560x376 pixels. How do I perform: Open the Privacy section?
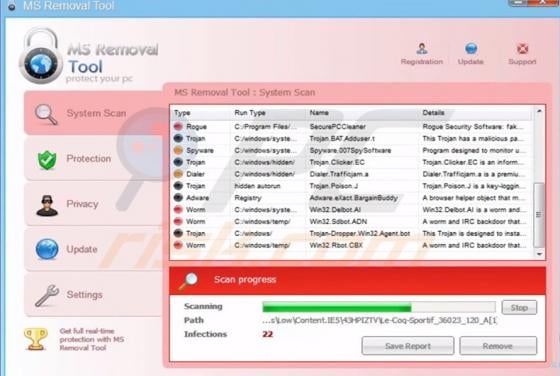(x=94, y=204)
